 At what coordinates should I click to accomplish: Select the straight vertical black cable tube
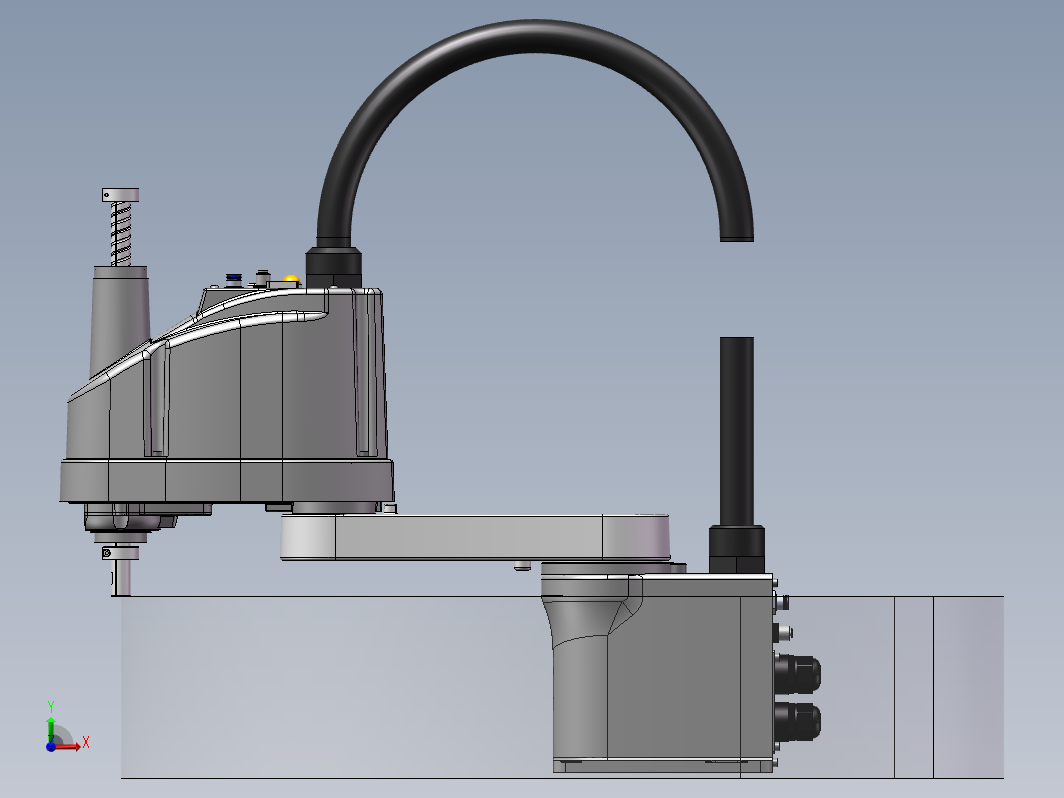click(x=737, y=432)
